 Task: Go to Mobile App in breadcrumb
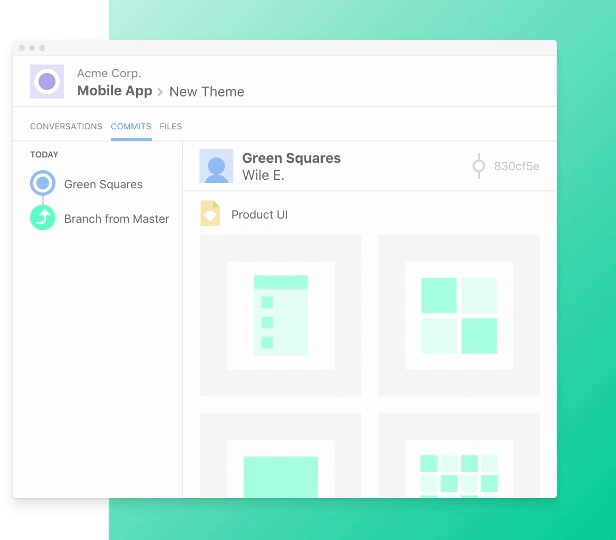coord(115,91)
